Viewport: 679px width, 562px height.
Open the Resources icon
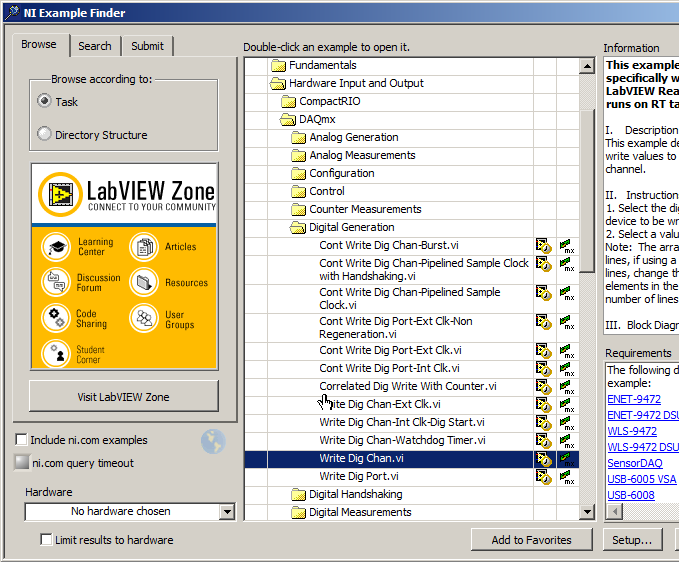pos(144,282)
